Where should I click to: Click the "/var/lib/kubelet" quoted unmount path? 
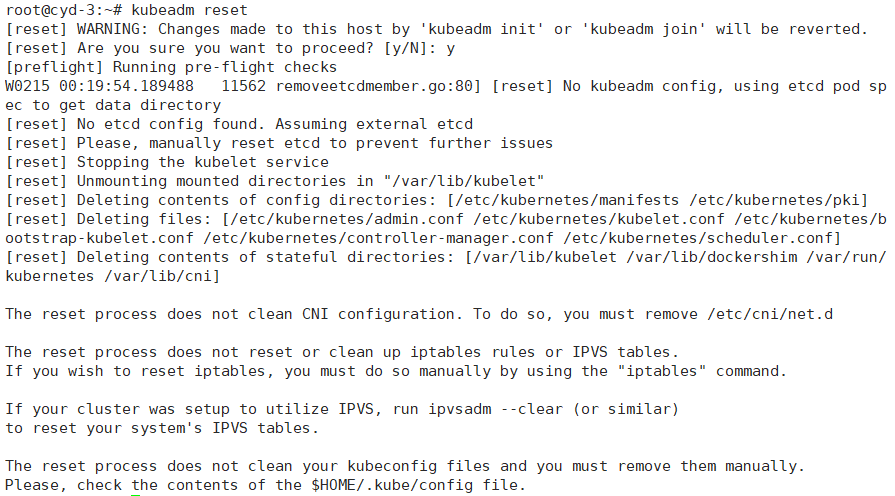[x=464, y=181]
